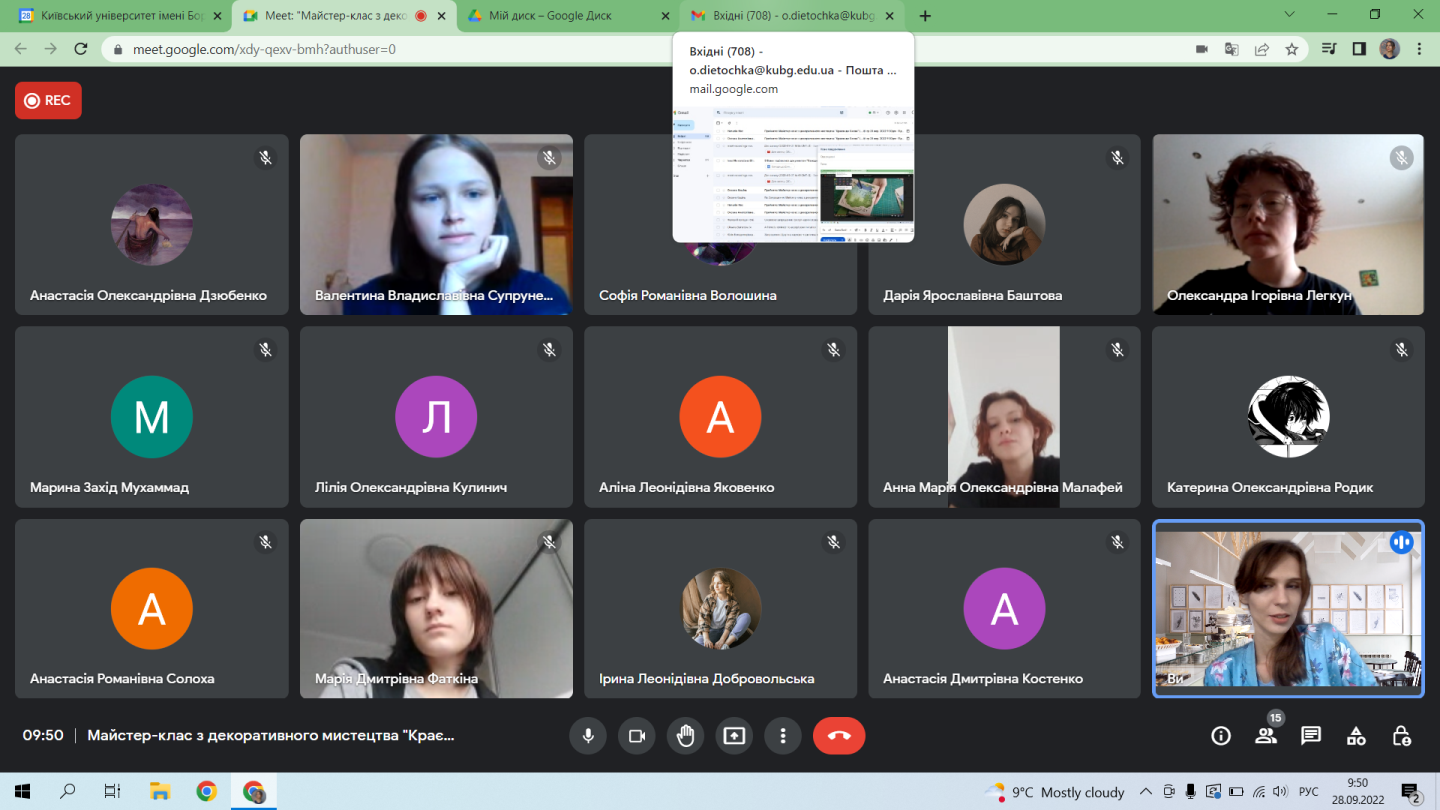Click the share page icon in the address bar
Viewport: 1440px width, 810px height.
[1262, 49]
